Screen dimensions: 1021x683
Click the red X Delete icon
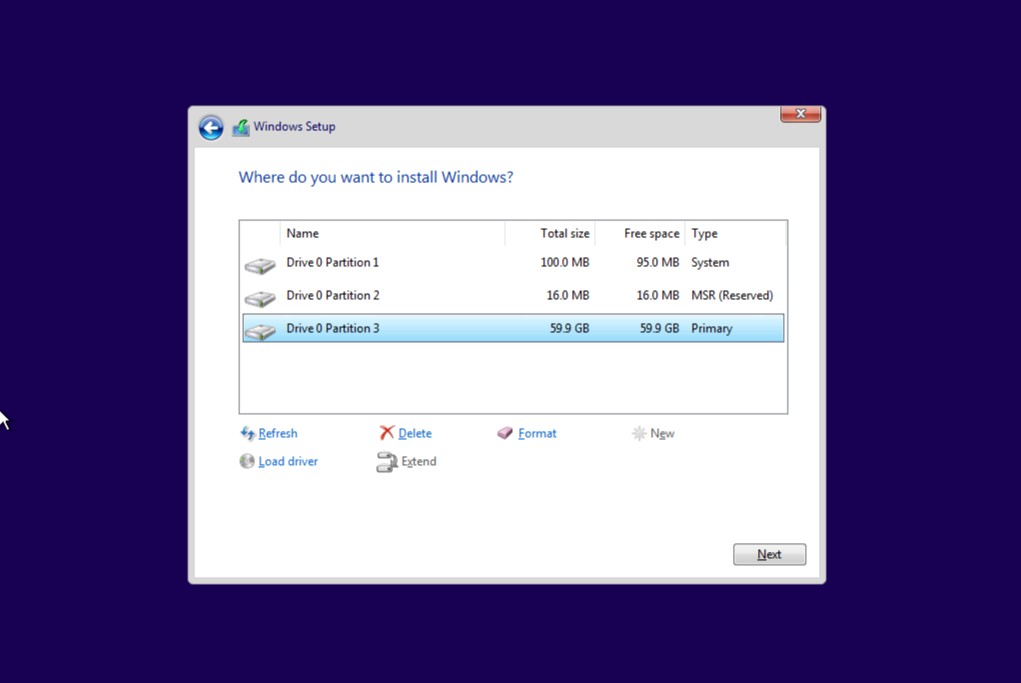pos(387,433)
